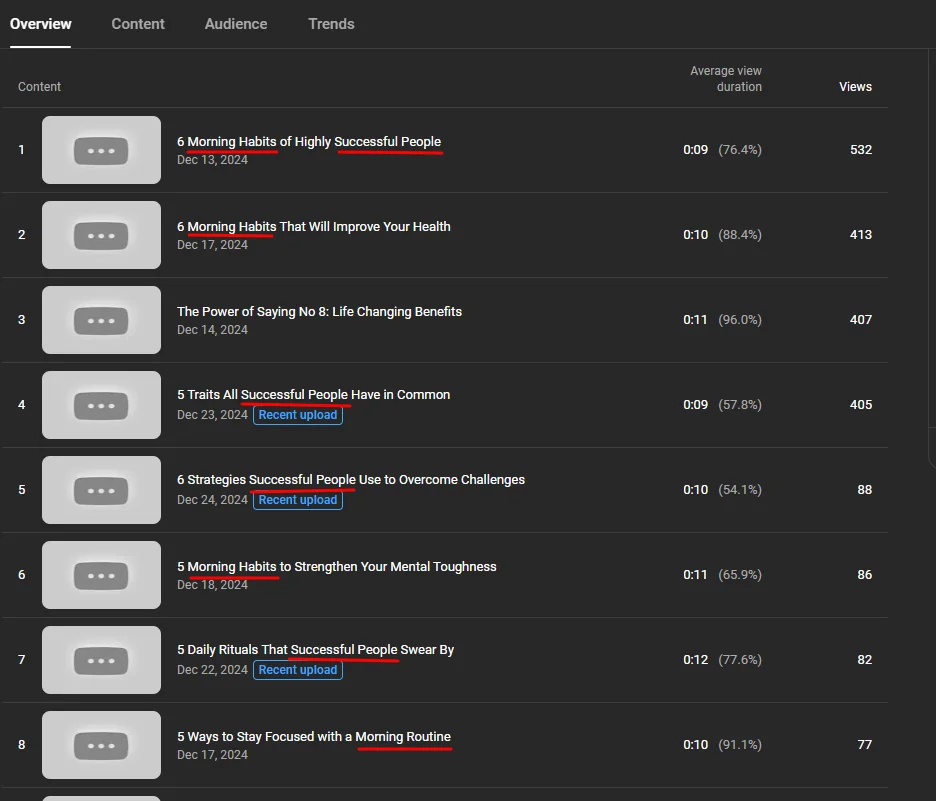Click duration 0:09 (76.4%)
Image resolution: width=936 pixels, height=801 pixels.
[x=722, y=150]
